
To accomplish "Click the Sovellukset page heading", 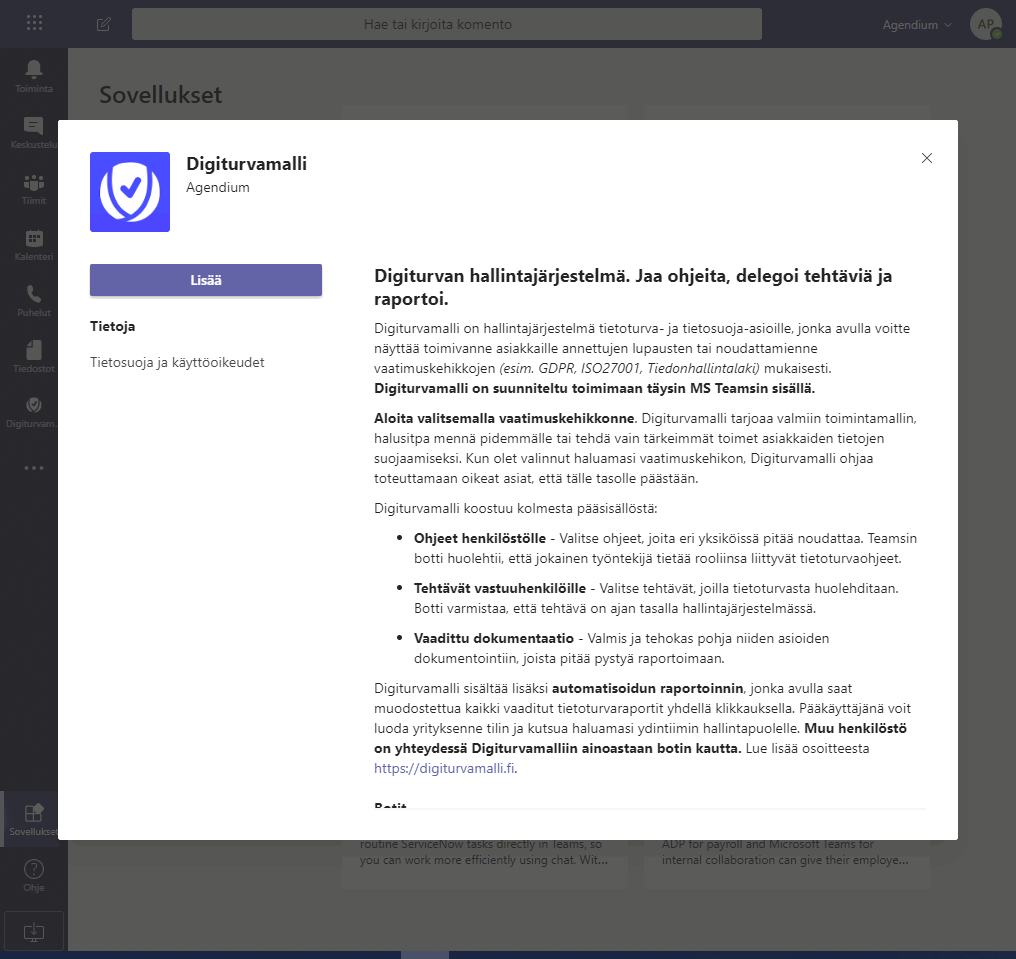I will [x=161, y=95].
